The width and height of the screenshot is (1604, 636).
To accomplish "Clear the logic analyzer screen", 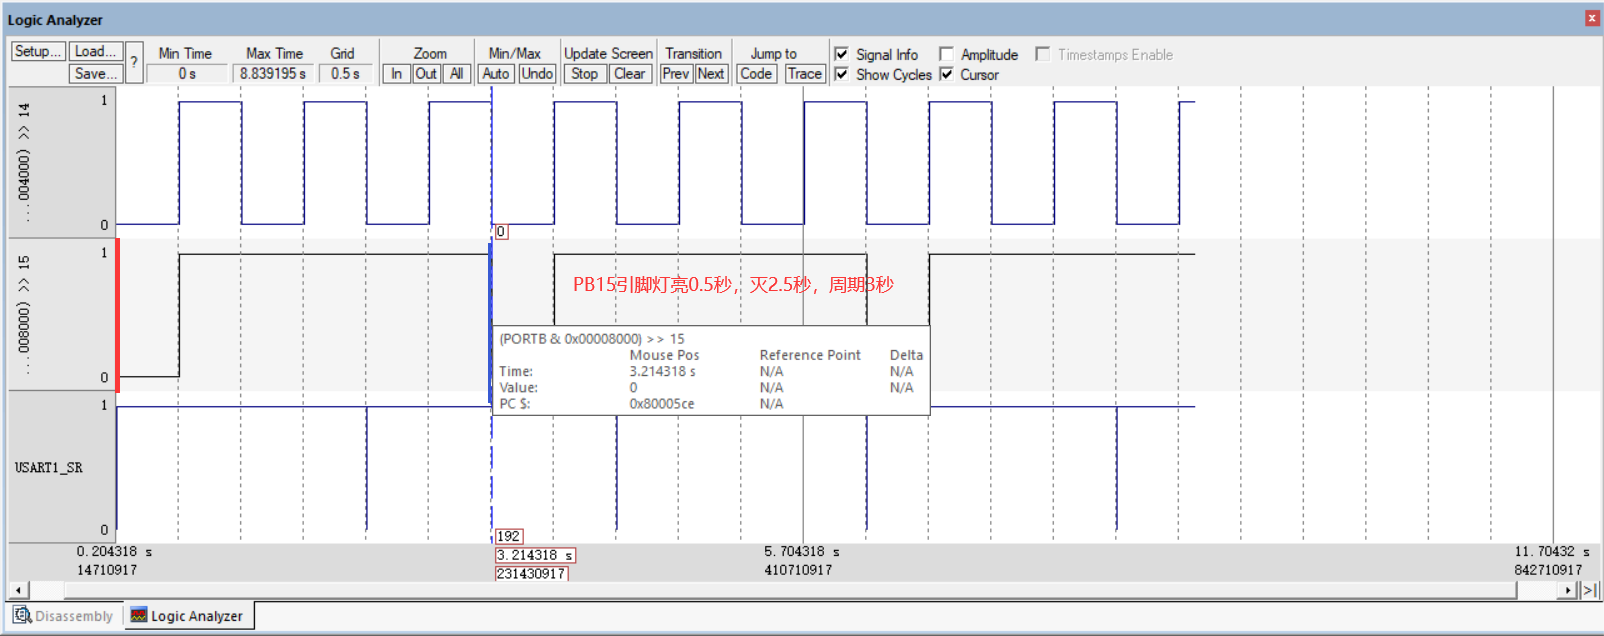I will pos(630,74).
